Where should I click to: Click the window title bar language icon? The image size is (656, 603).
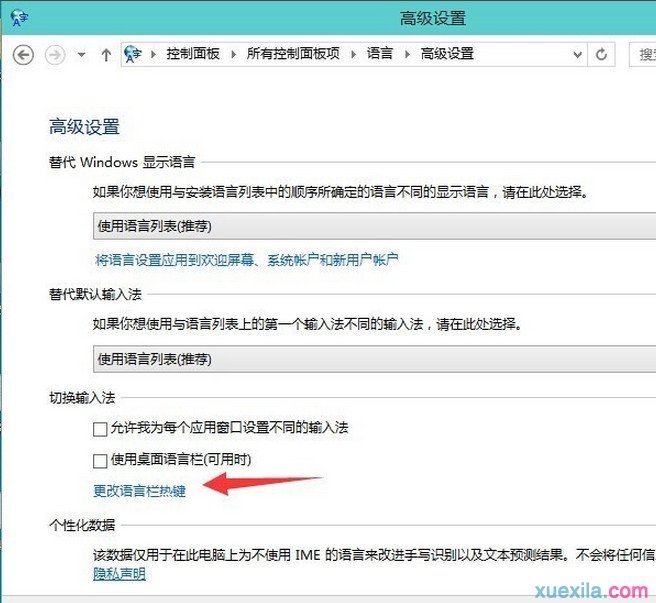click(19, 18)
